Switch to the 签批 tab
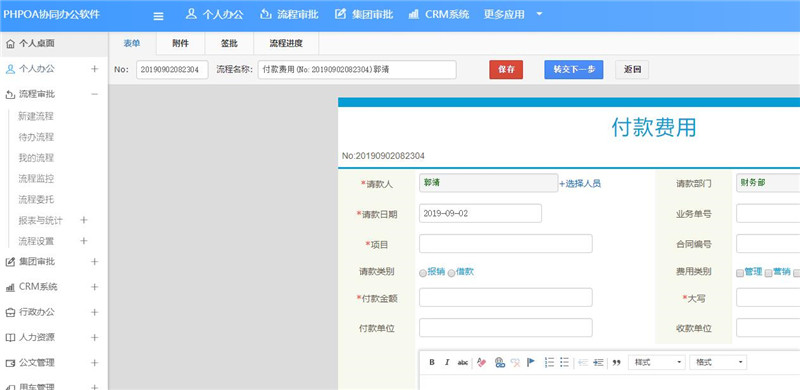The height and width of the screenshot is (390, 800). tap(229, 43)
